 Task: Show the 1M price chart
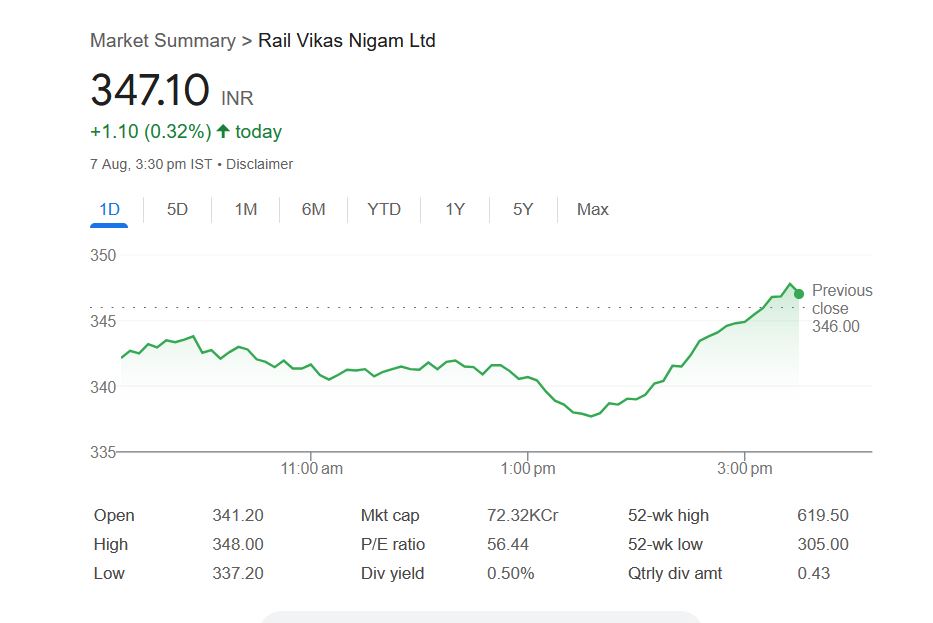pyautogui.click(x=245, y=209)
